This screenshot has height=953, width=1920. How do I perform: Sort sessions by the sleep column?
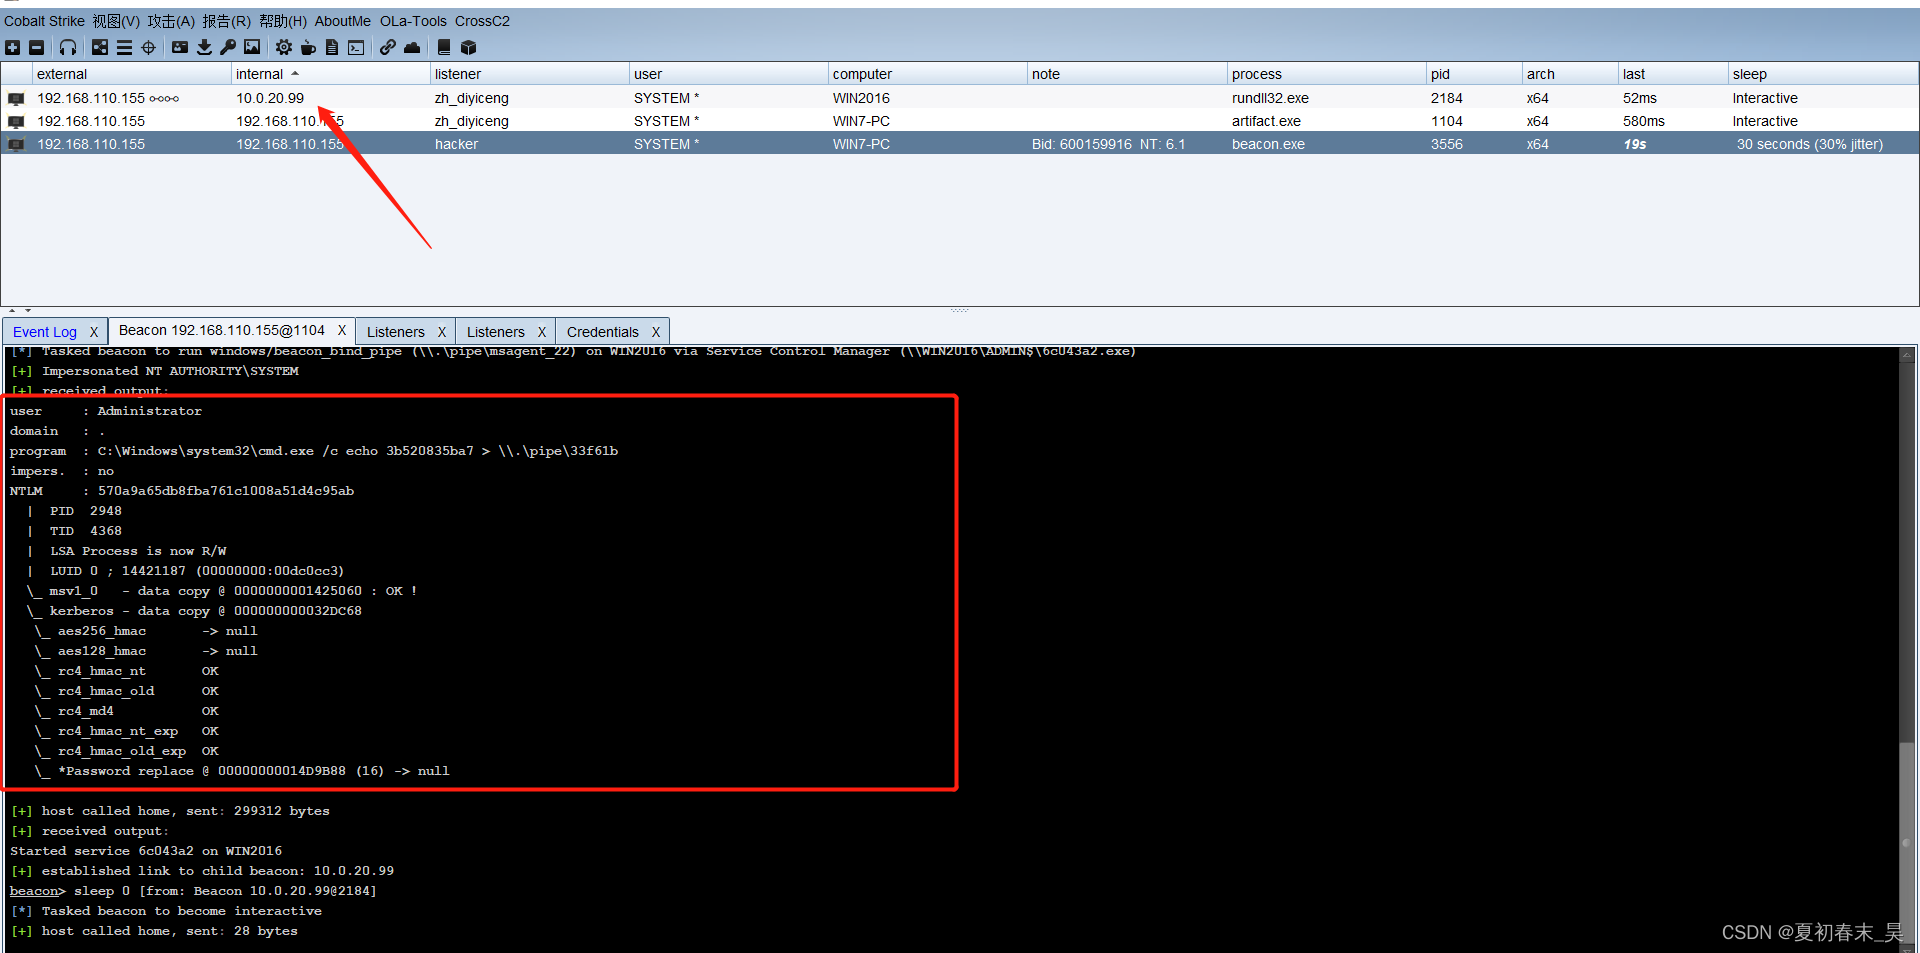[x=1823, y=74]
